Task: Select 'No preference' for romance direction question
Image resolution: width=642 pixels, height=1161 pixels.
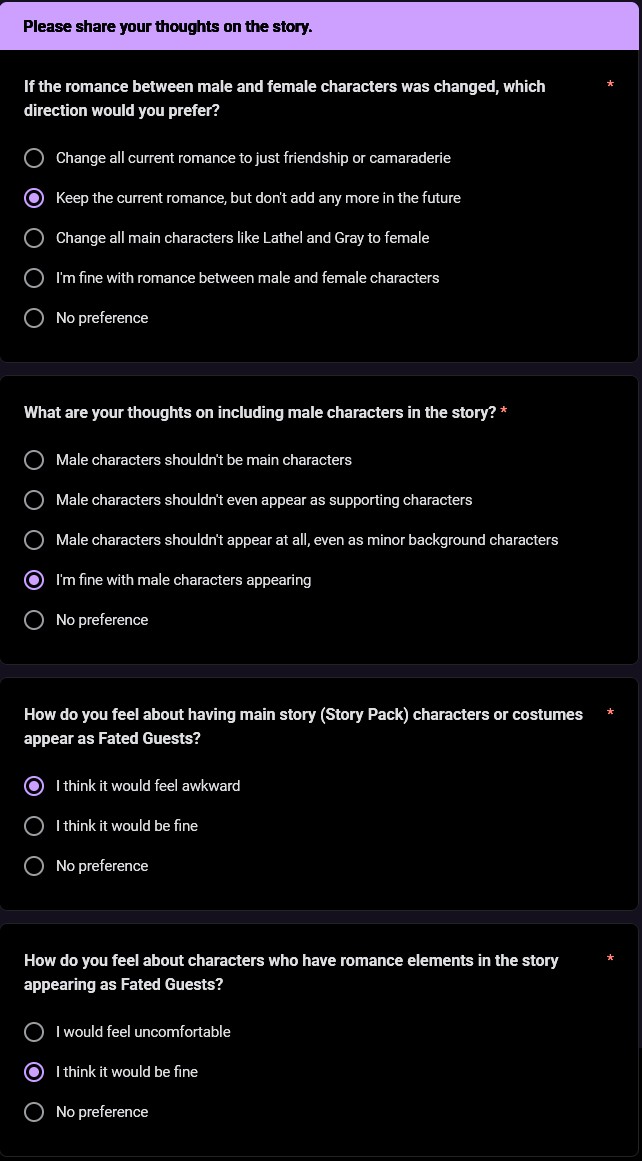Action: point(34,318)
